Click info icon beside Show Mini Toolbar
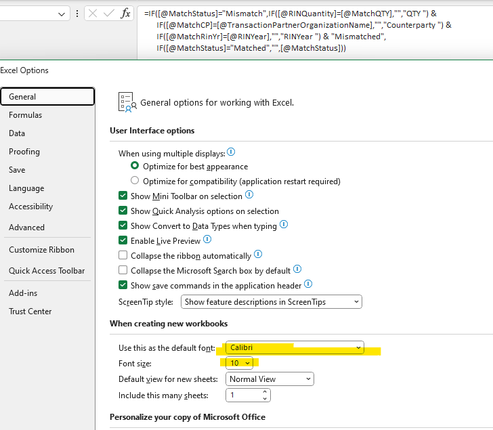 pyautogui.click(x=249, y=194)
